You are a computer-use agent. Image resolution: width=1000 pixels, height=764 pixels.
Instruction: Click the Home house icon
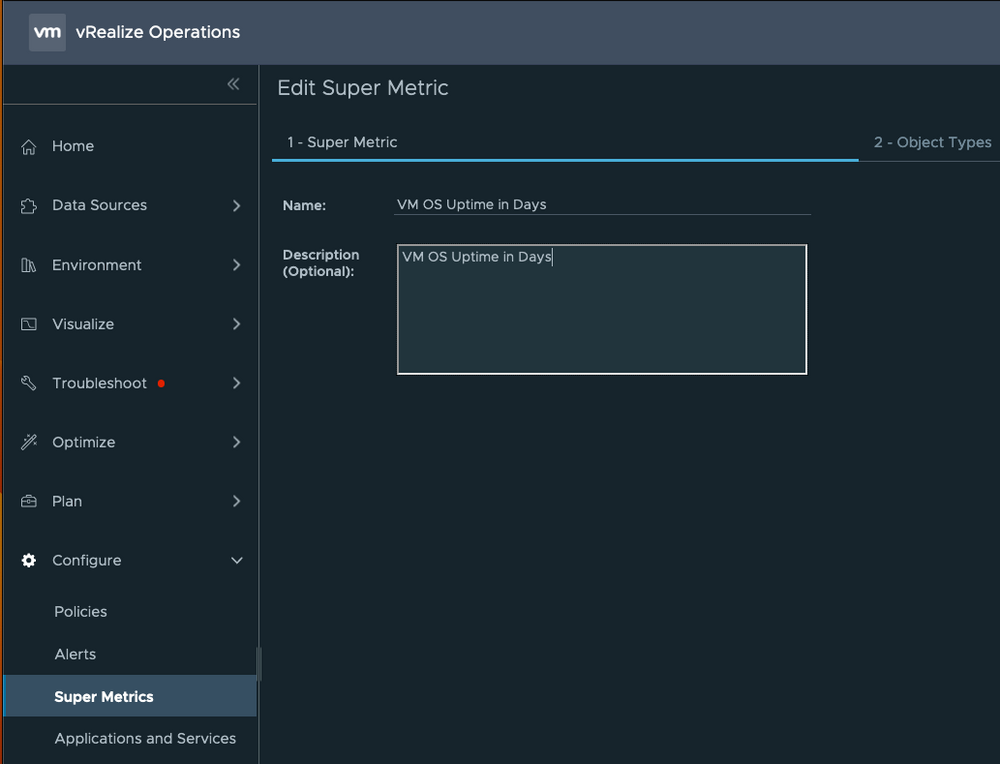point(29,147)
